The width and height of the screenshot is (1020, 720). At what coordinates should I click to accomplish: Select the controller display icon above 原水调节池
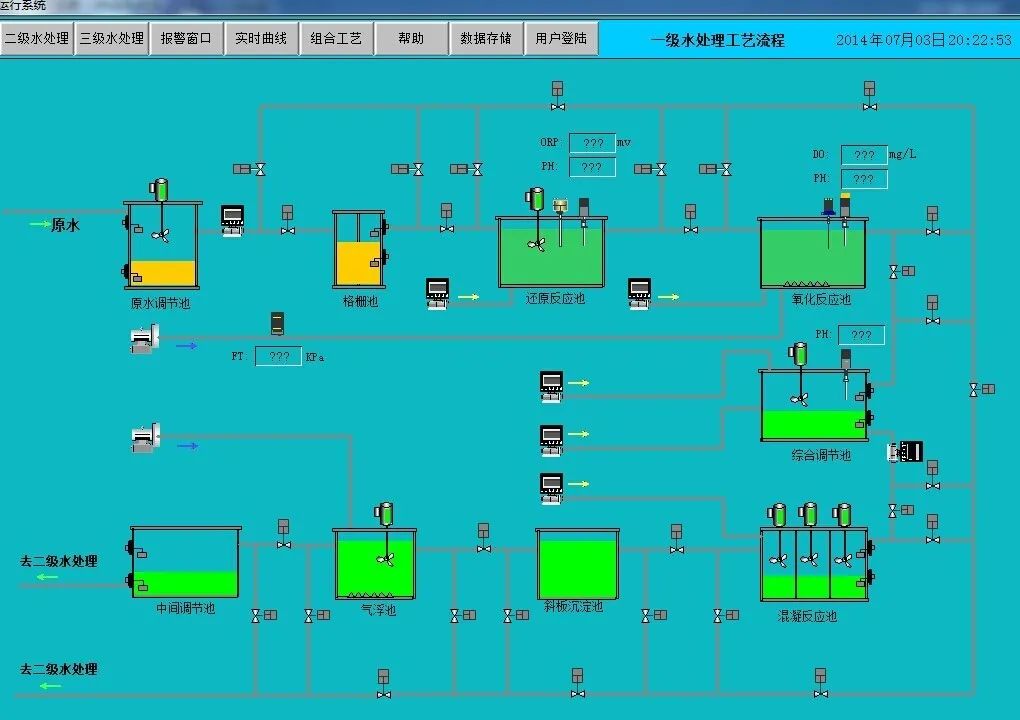point(231,218)
